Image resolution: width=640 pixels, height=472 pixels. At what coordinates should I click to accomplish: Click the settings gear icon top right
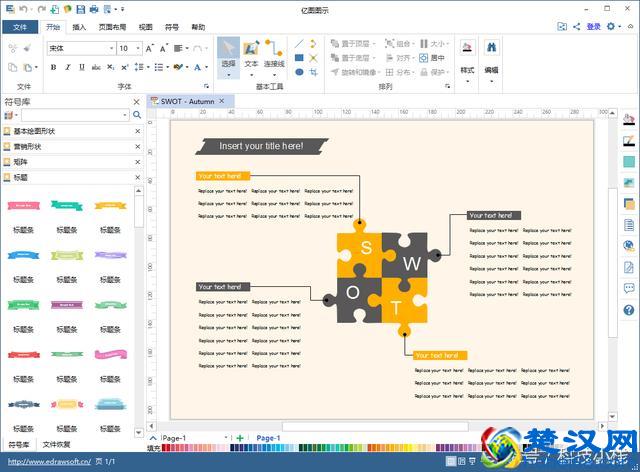611,27
